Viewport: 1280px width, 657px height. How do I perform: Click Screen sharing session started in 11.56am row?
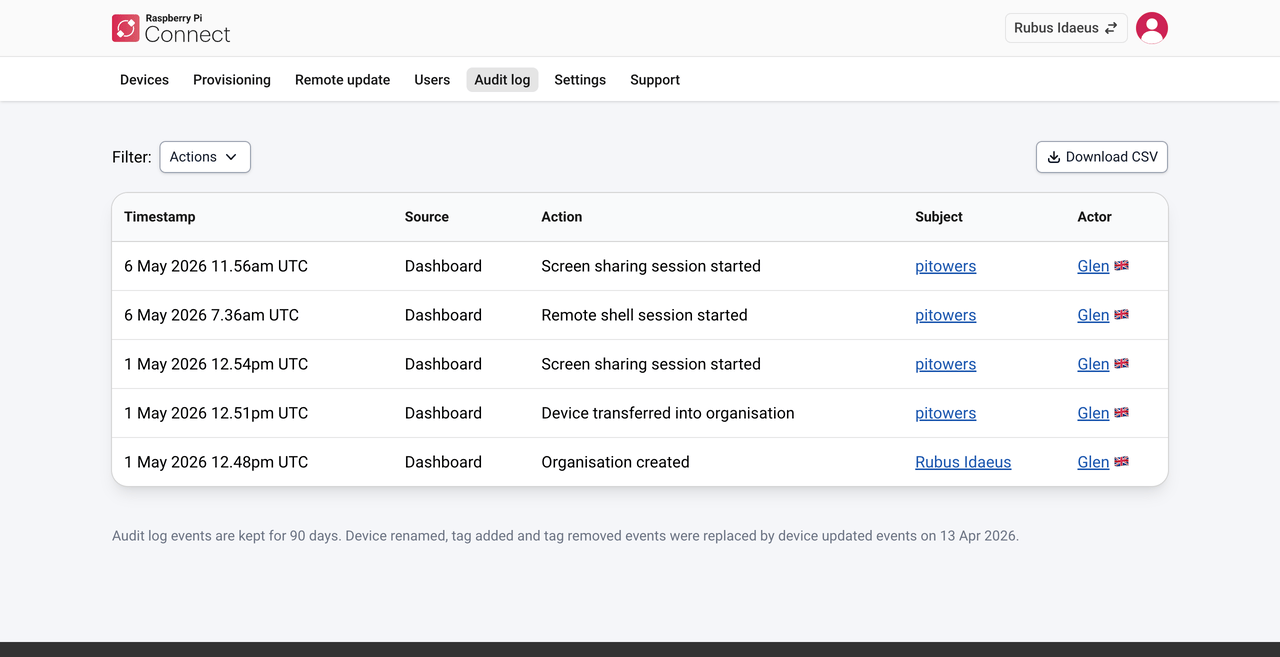651,266
